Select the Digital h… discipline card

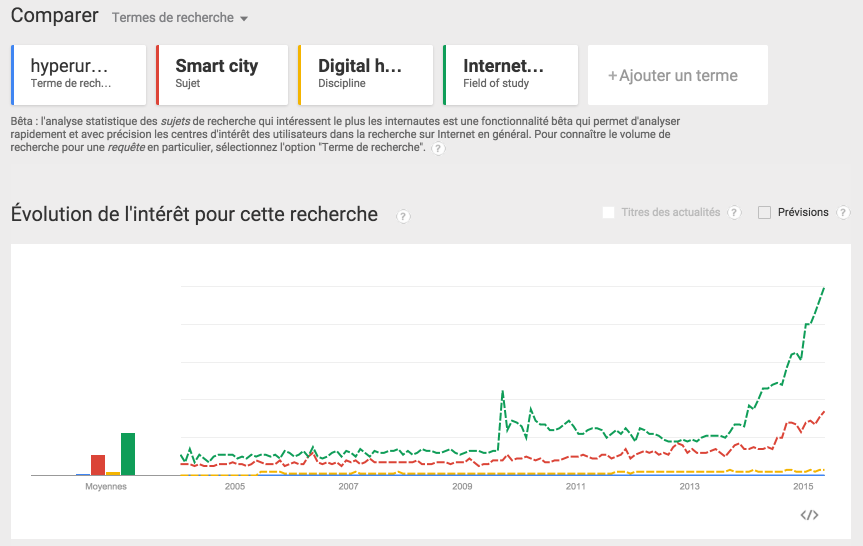tap(365, 75)
